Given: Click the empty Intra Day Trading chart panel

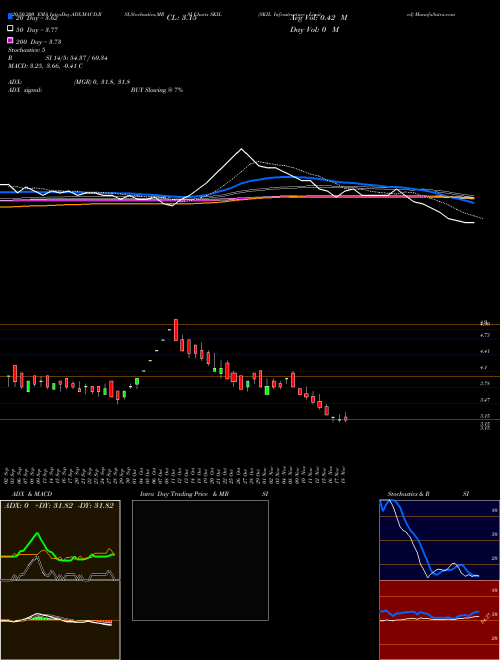Looking at the screenshot, I should 200,560.
